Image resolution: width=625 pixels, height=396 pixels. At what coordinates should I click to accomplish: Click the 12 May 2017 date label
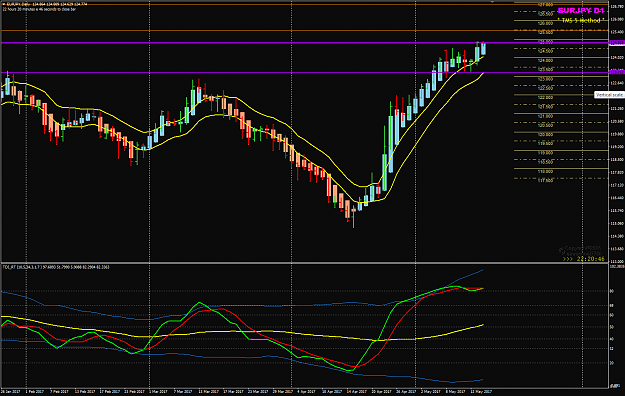coord(481,392)
